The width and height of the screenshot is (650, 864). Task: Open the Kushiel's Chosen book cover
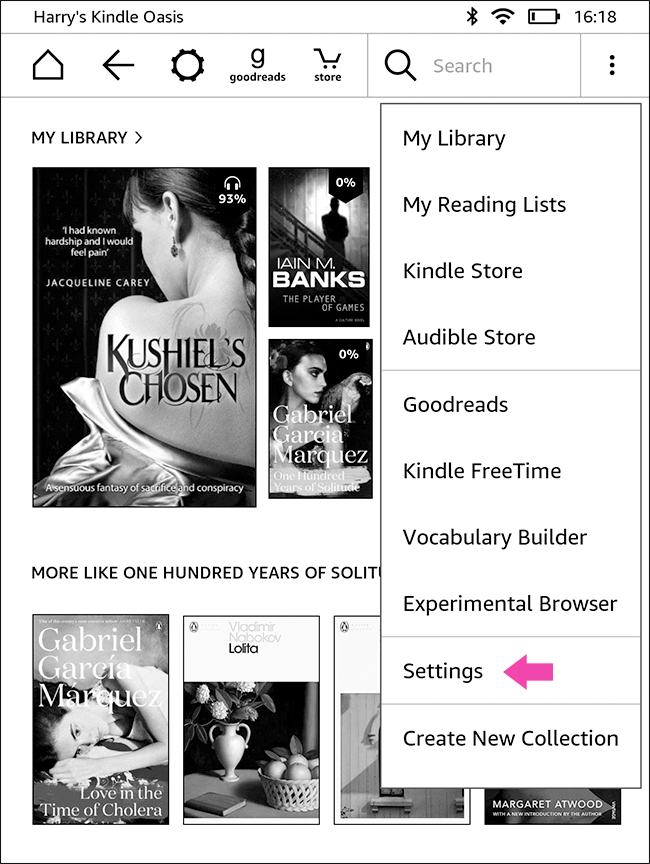click(144, 337)
